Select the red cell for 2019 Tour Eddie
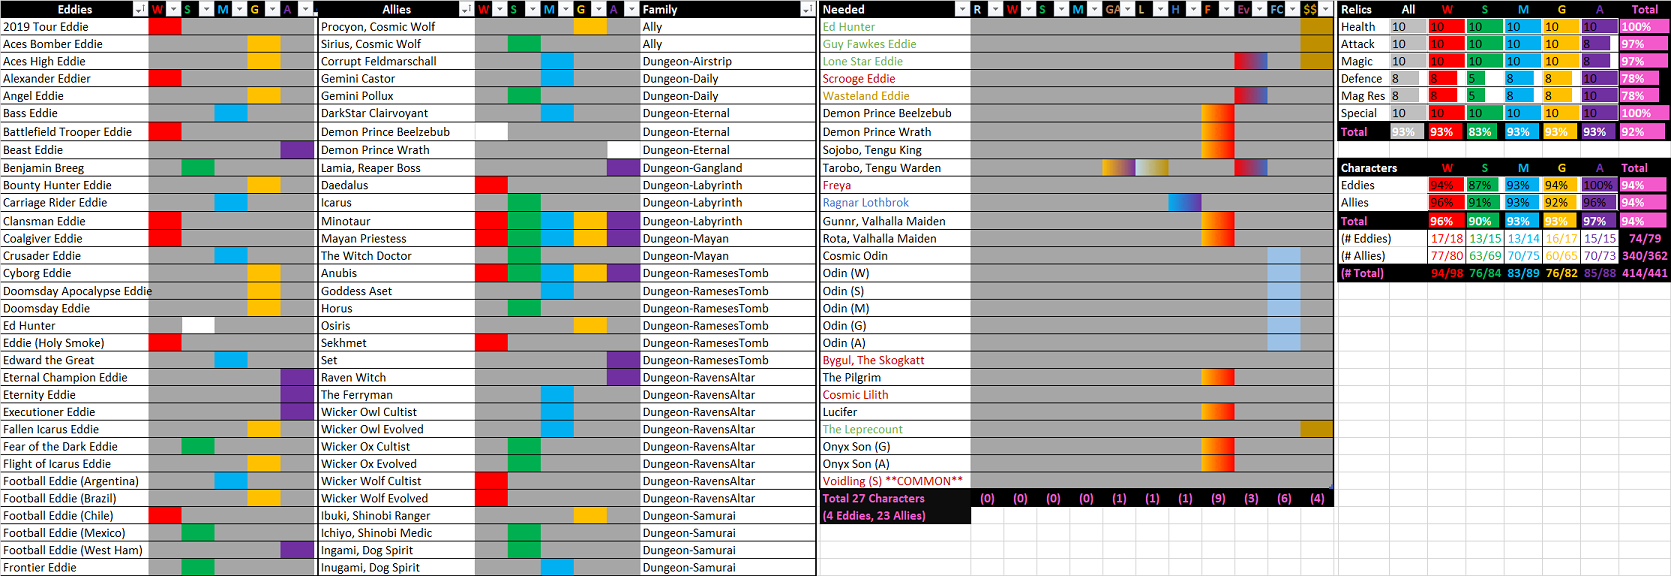This screenshot has height=576, width=1671. coord(165,27)
